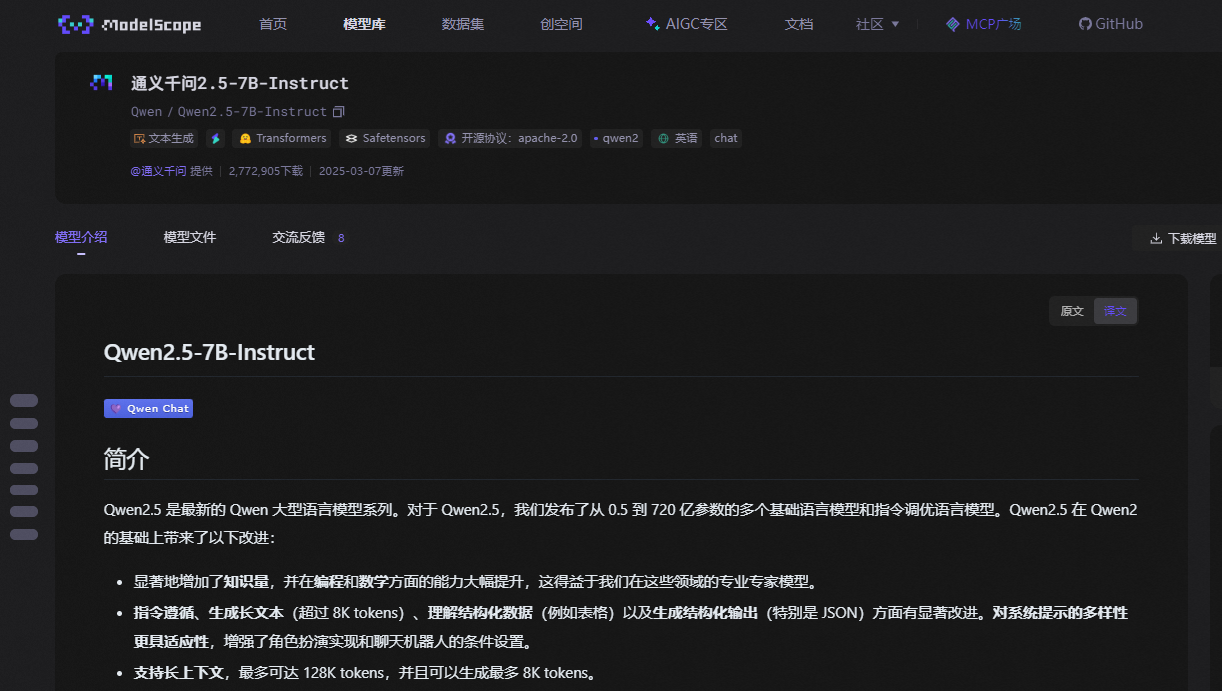Open MCP广场 plaza link
The width and height of the screenshot is (1222, 691).
[984, 24]
